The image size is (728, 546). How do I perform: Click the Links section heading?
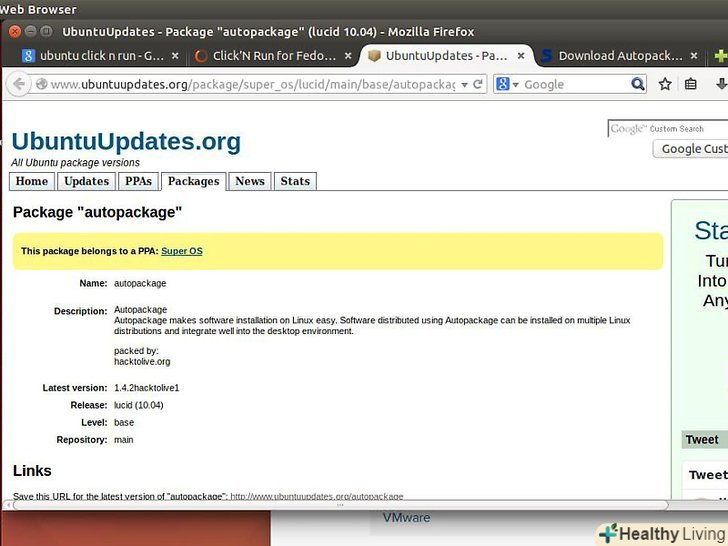pos(32,471)
